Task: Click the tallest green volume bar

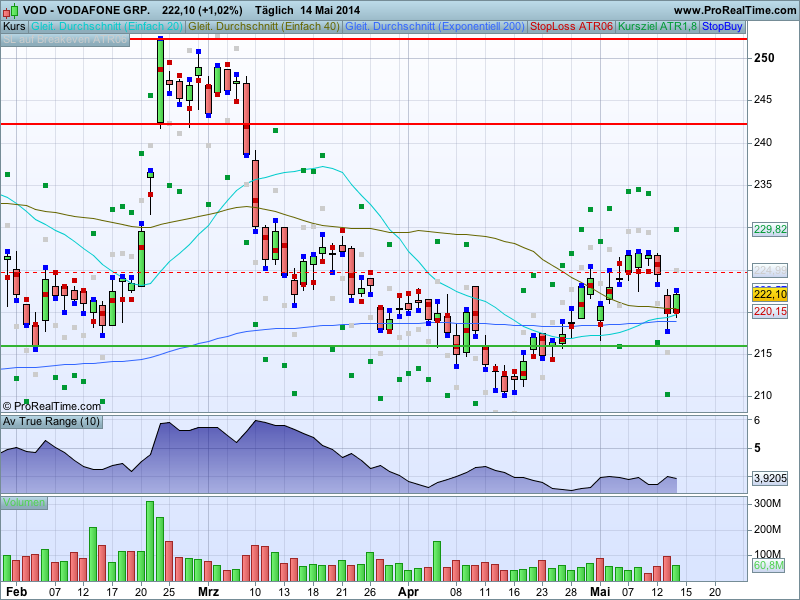Action: coord(150,541)
